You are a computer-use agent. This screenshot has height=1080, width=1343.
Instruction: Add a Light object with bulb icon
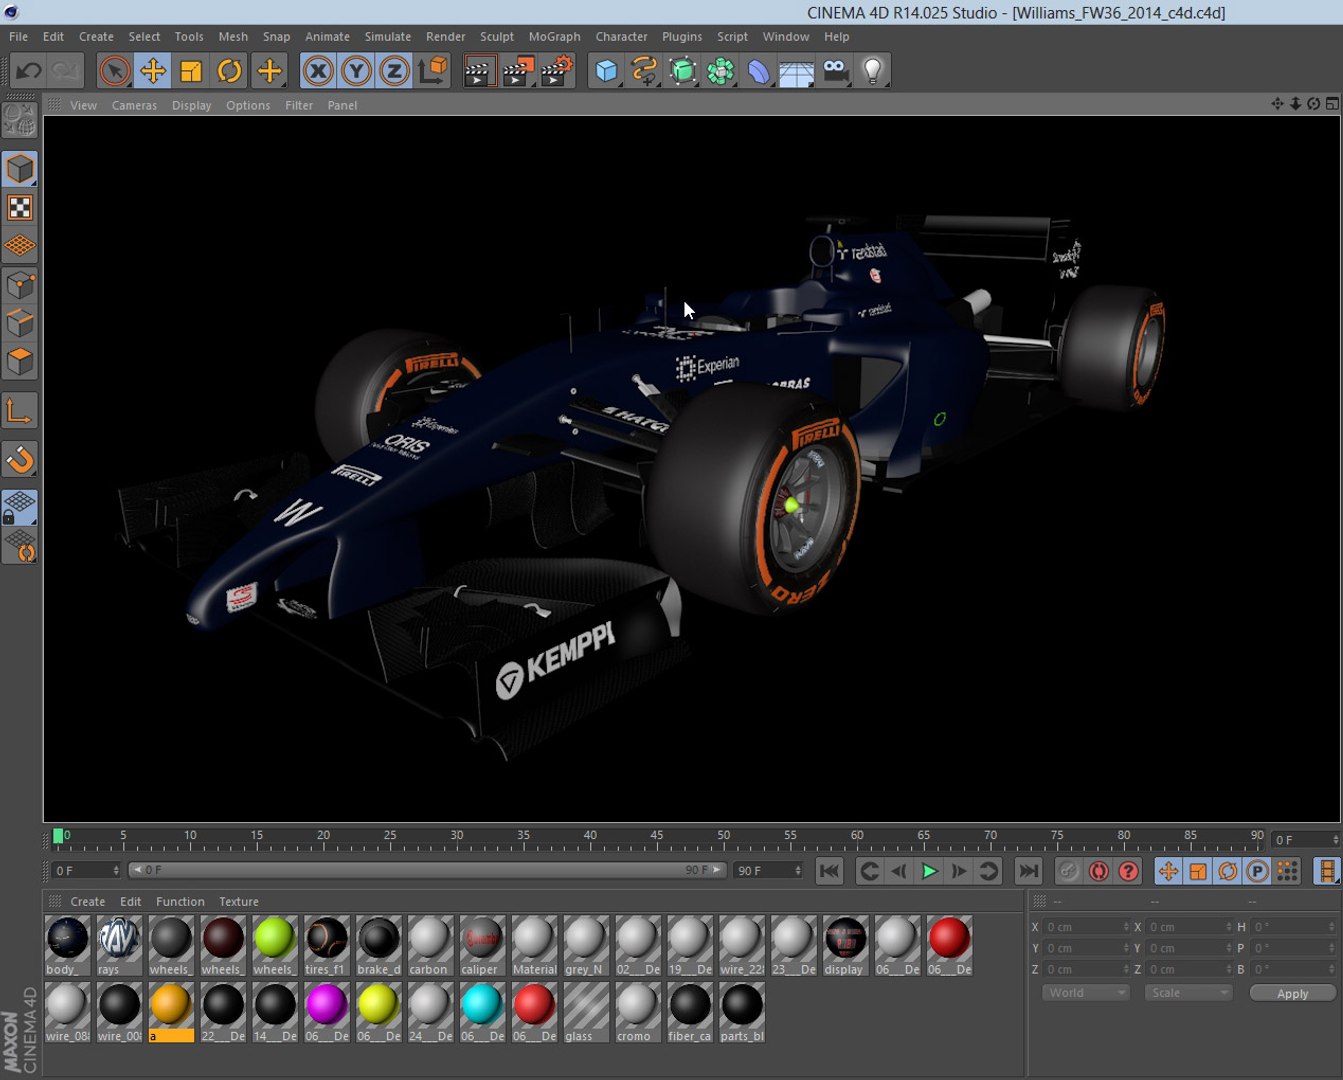coord(873,71)
